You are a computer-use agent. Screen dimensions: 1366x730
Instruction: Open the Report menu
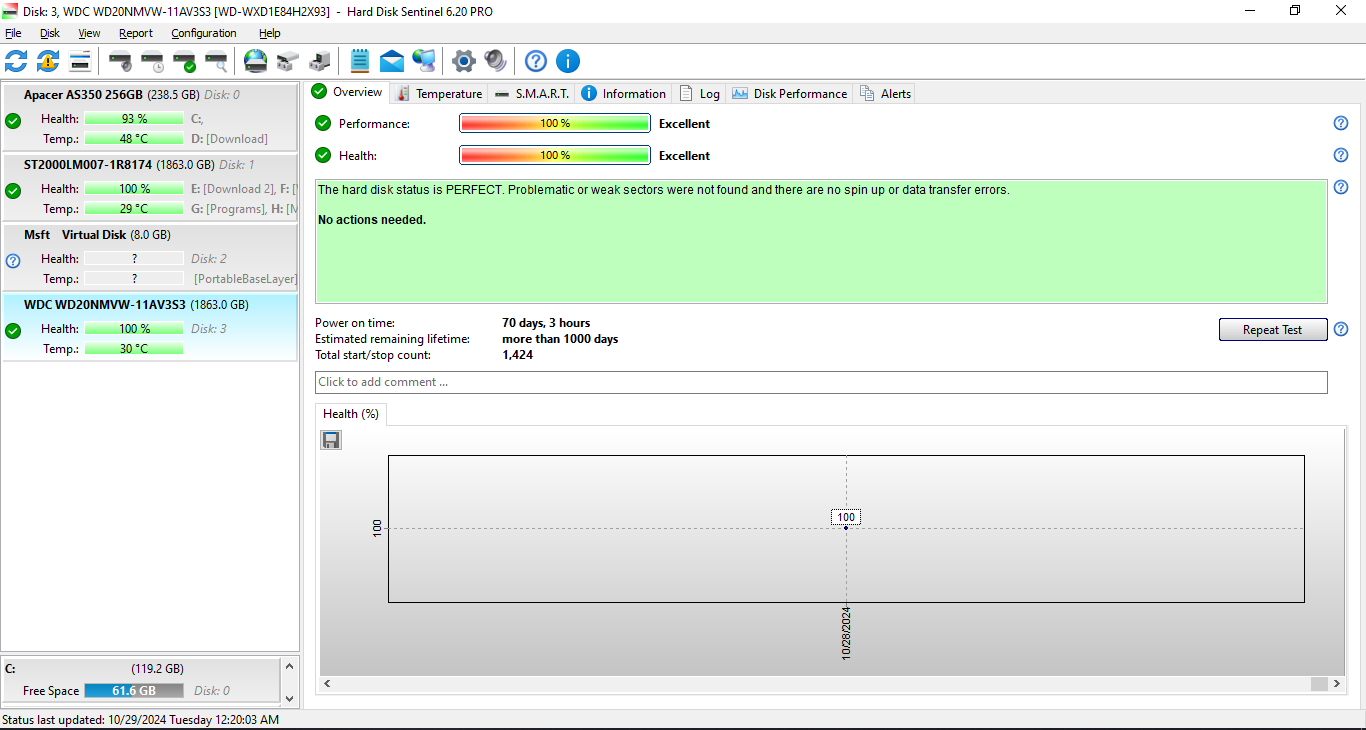coord(136,33)
